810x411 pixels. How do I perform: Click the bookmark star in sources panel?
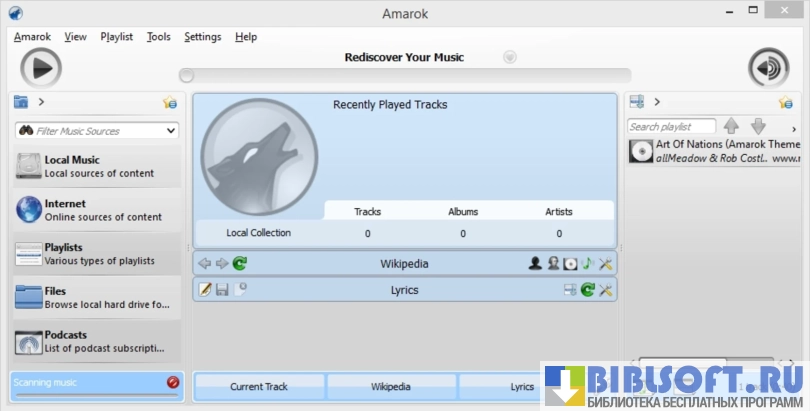click(x=170, y=102)
